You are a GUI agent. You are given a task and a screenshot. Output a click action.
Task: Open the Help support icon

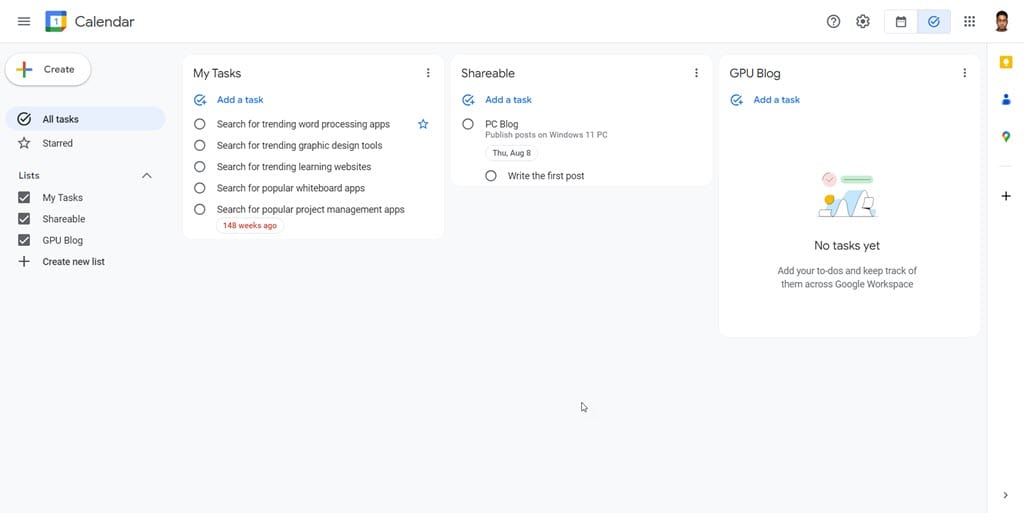(833, 22)
